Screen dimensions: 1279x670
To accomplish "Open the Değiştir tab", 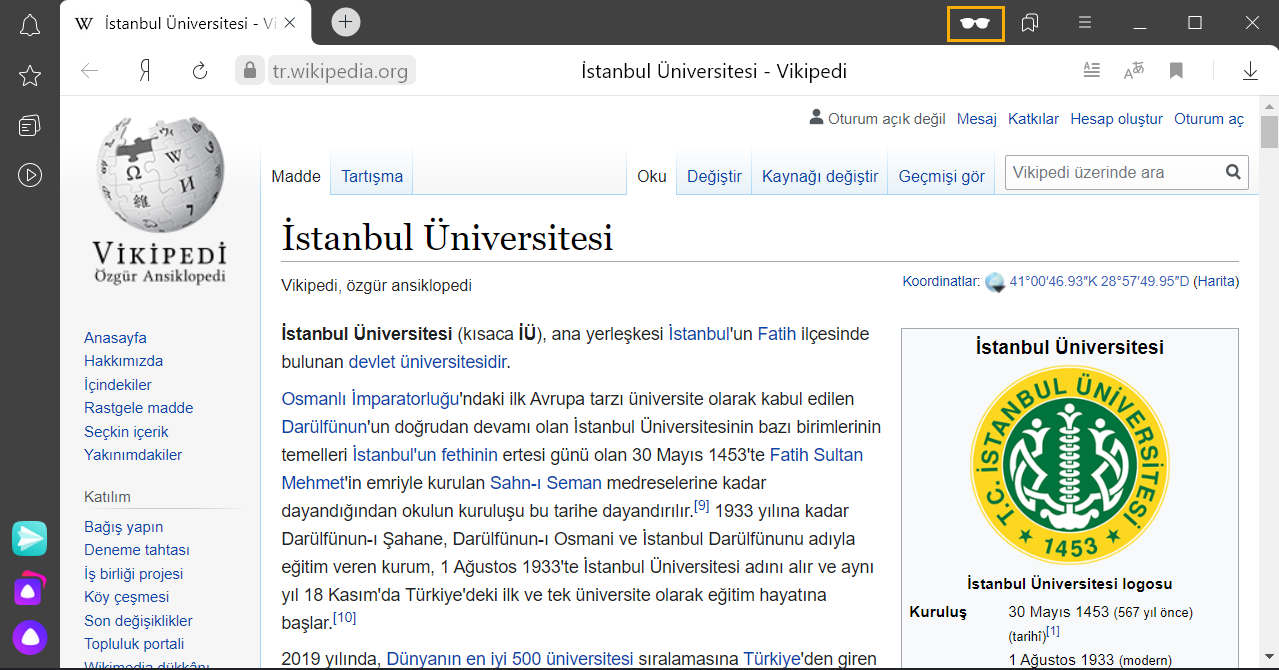I will click(714, 176).
